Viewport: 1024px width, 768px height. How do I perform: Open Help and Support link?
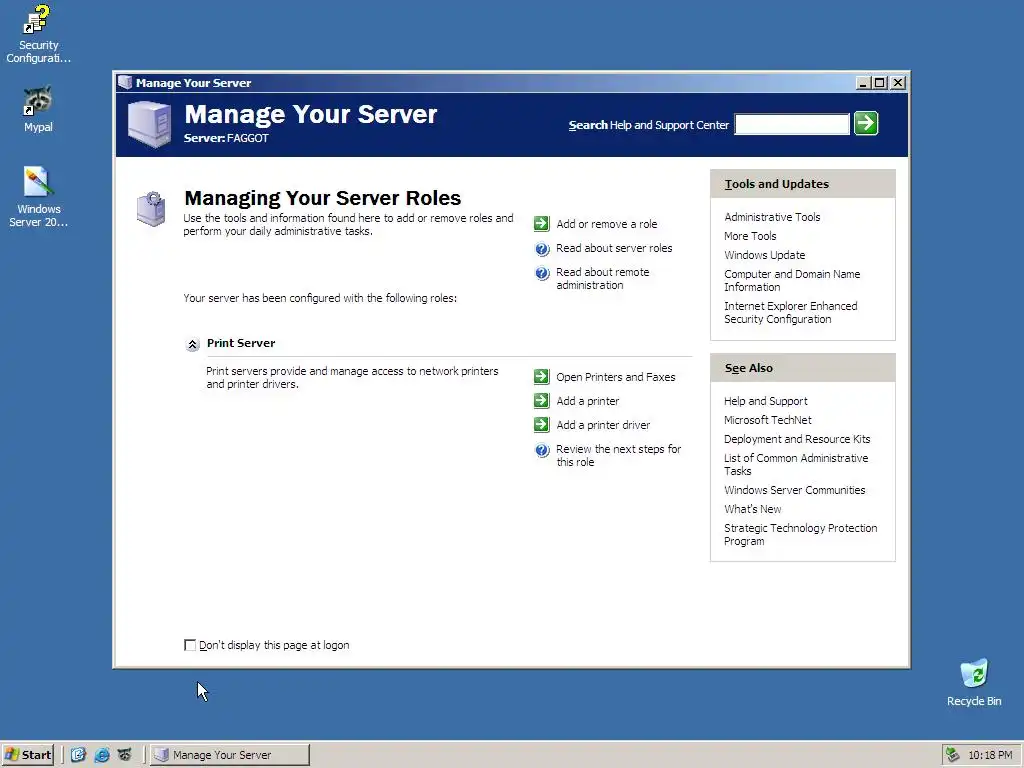[x=765, y=401]
